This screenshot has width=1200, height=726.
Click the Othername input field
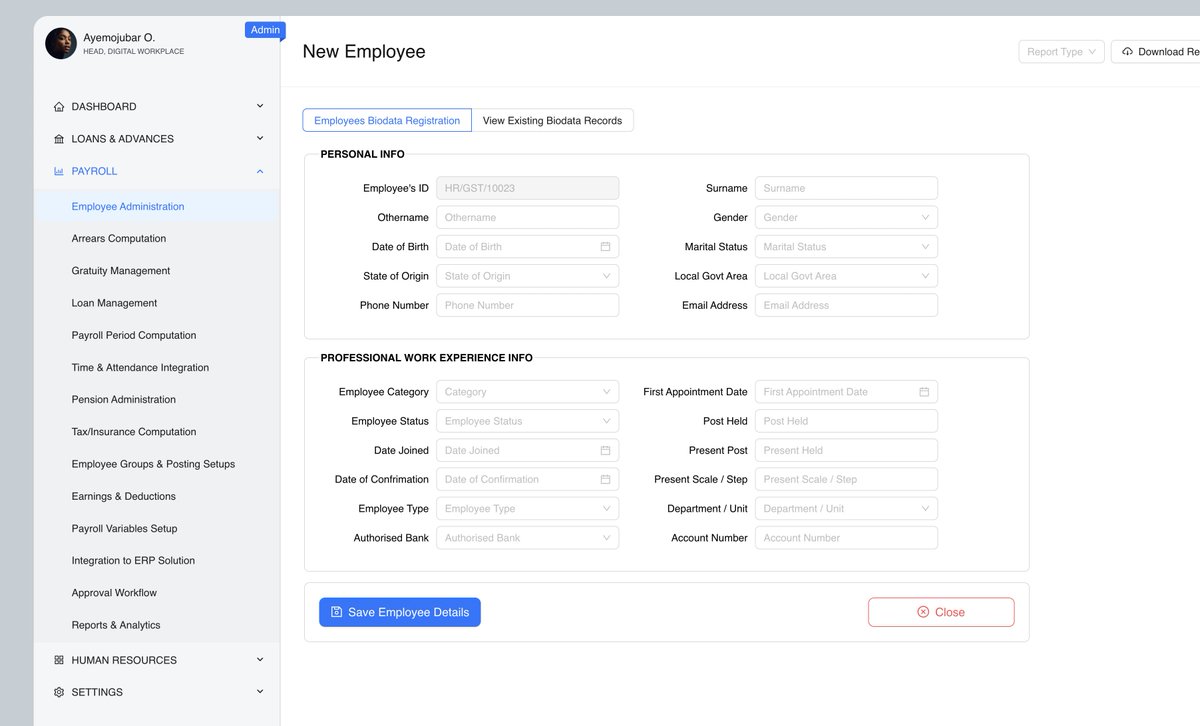click(527, 217)
